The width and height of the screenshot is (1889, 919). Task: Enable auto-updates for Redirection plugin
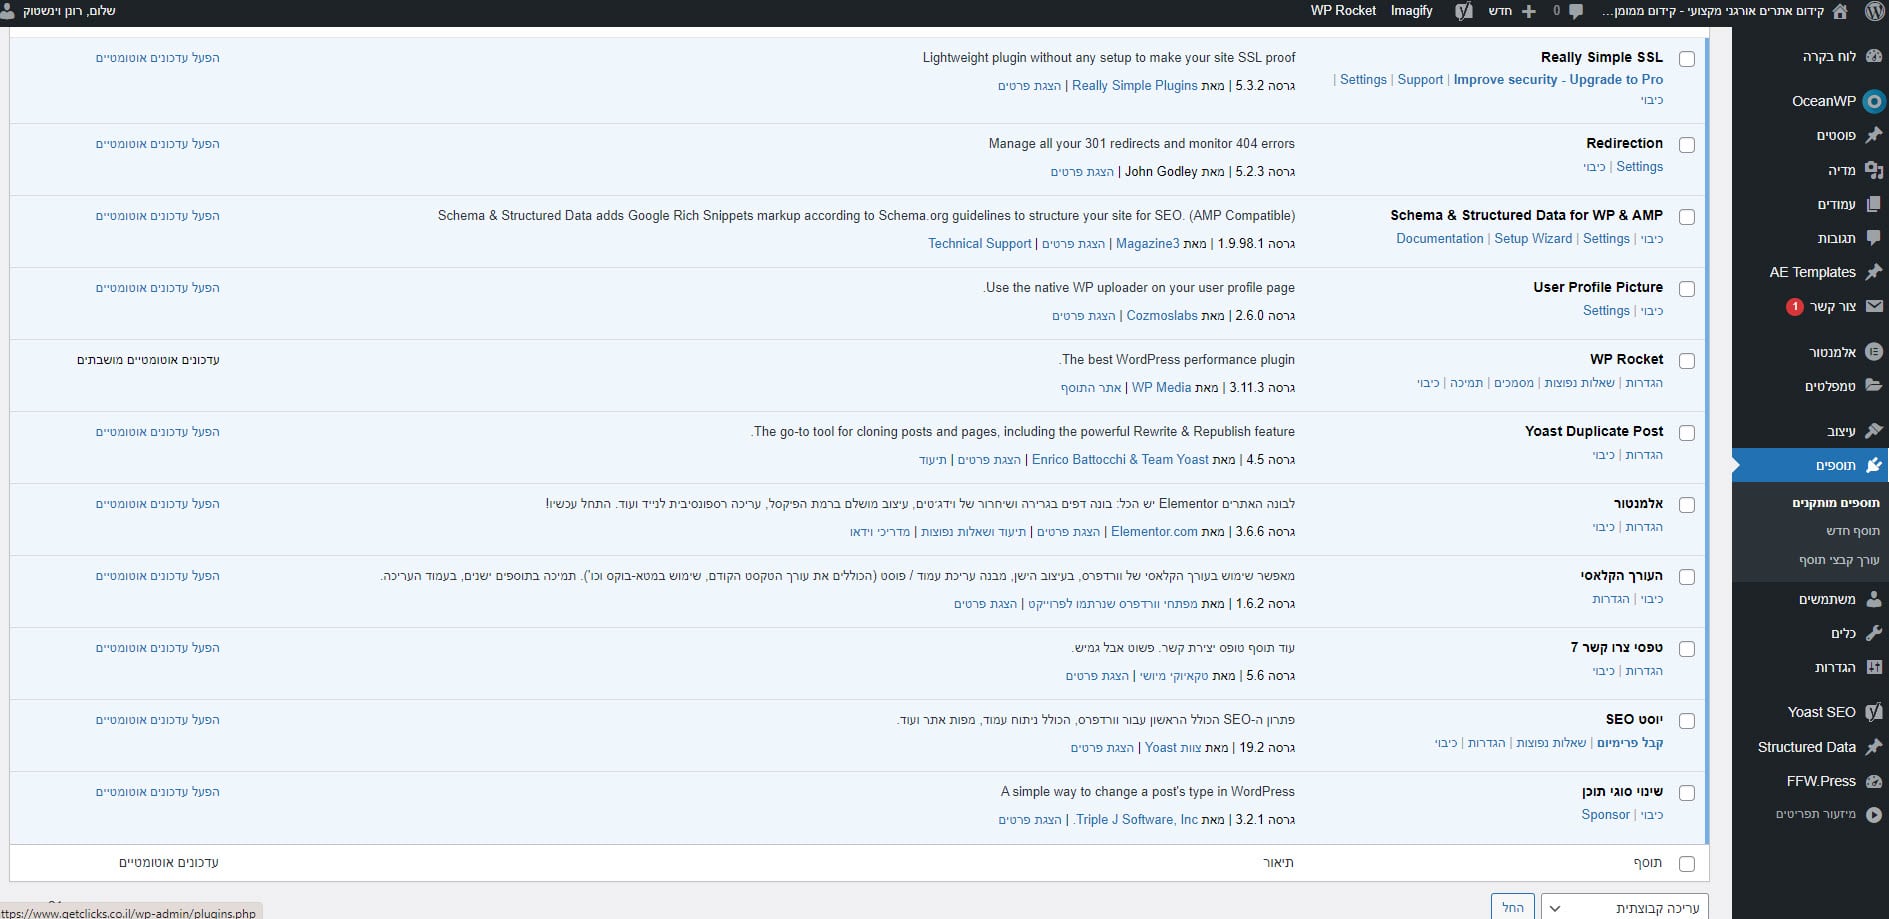158,144
